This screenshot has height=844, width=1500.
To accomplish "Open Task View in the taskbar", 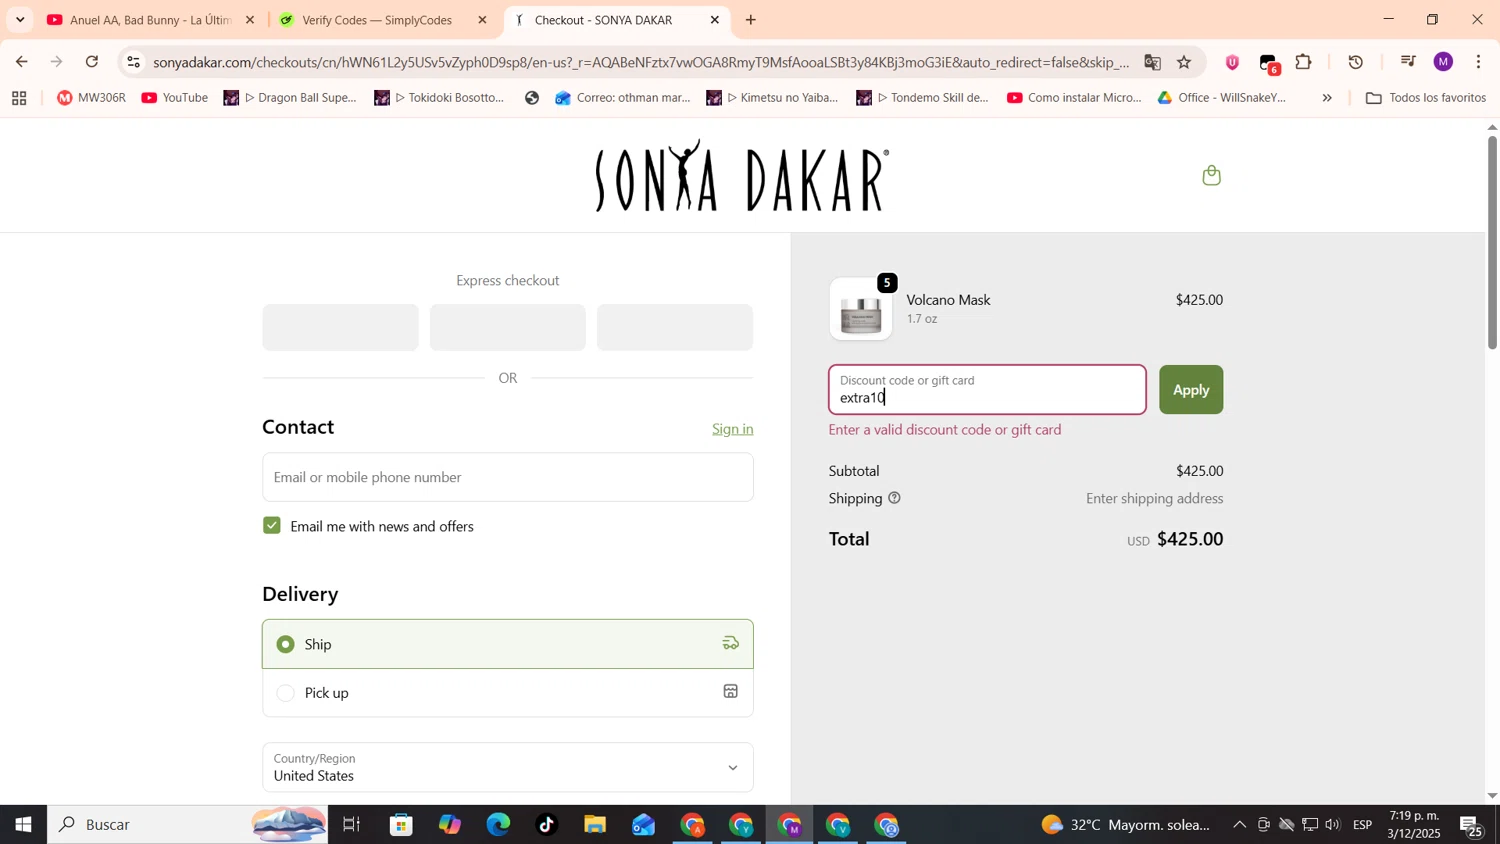I will click(x=352, y=825).
